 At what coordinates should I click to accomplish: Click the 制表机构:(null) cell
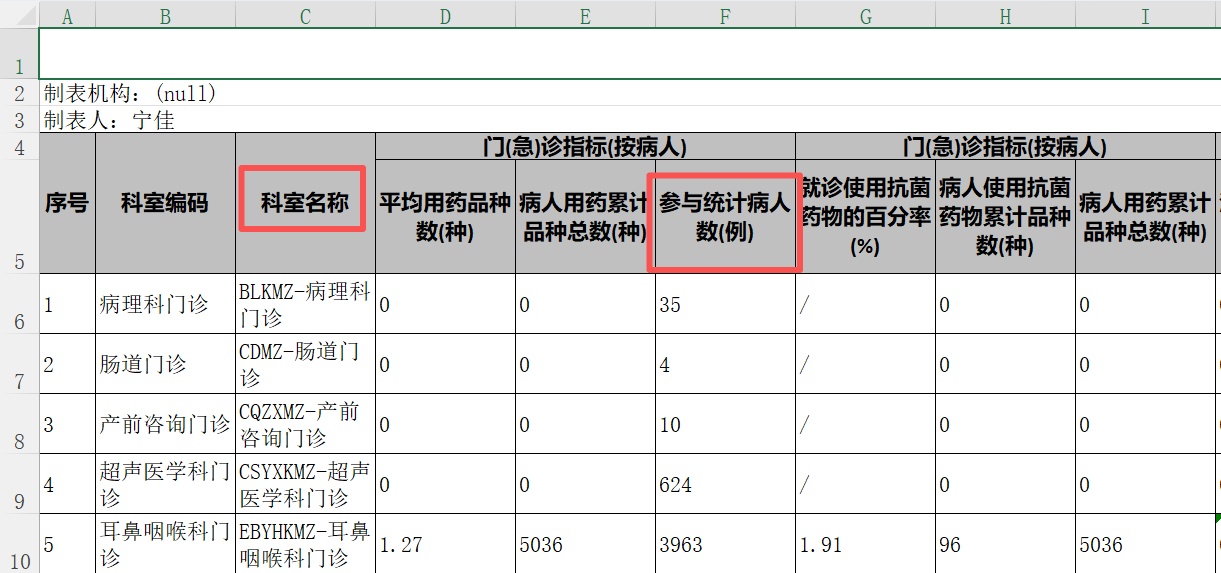click(x=130, y=93)
